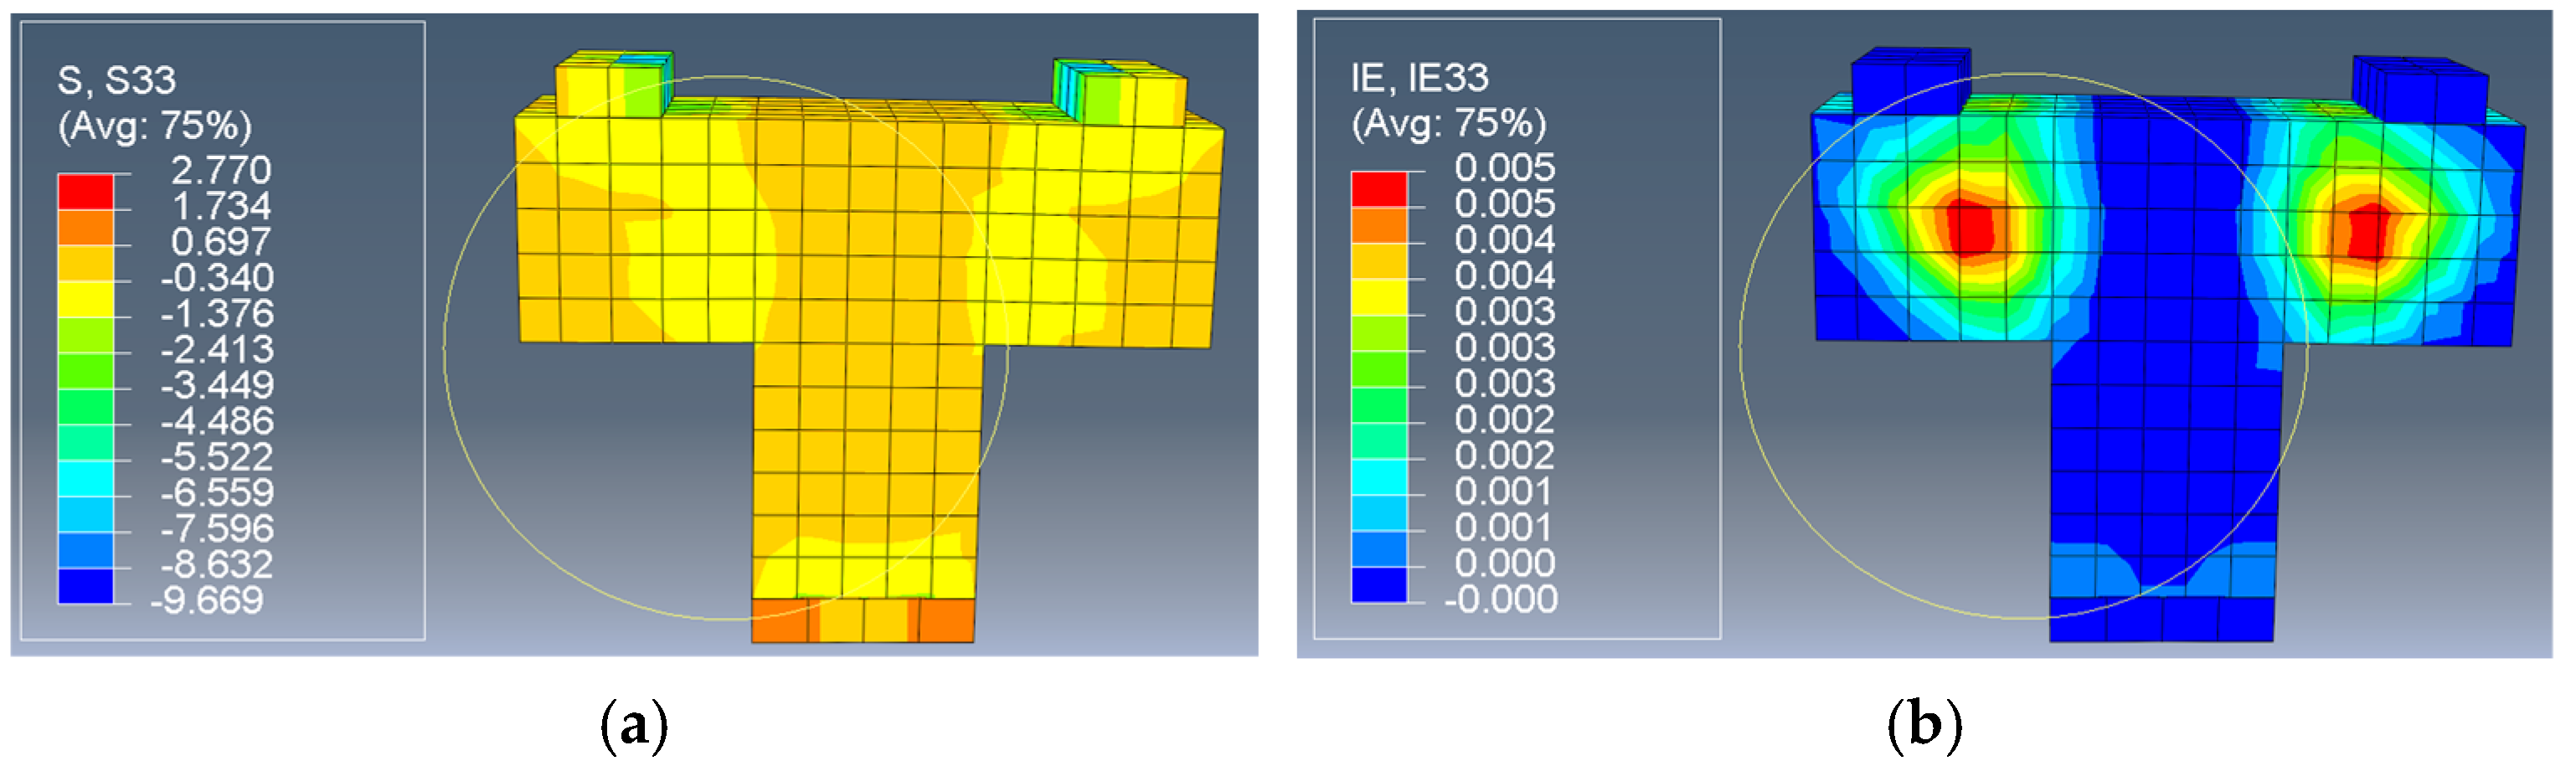Click the "IE, IE33" legend title
The width and height of the screenshot is (2576, 766).
click(1419, 78)
